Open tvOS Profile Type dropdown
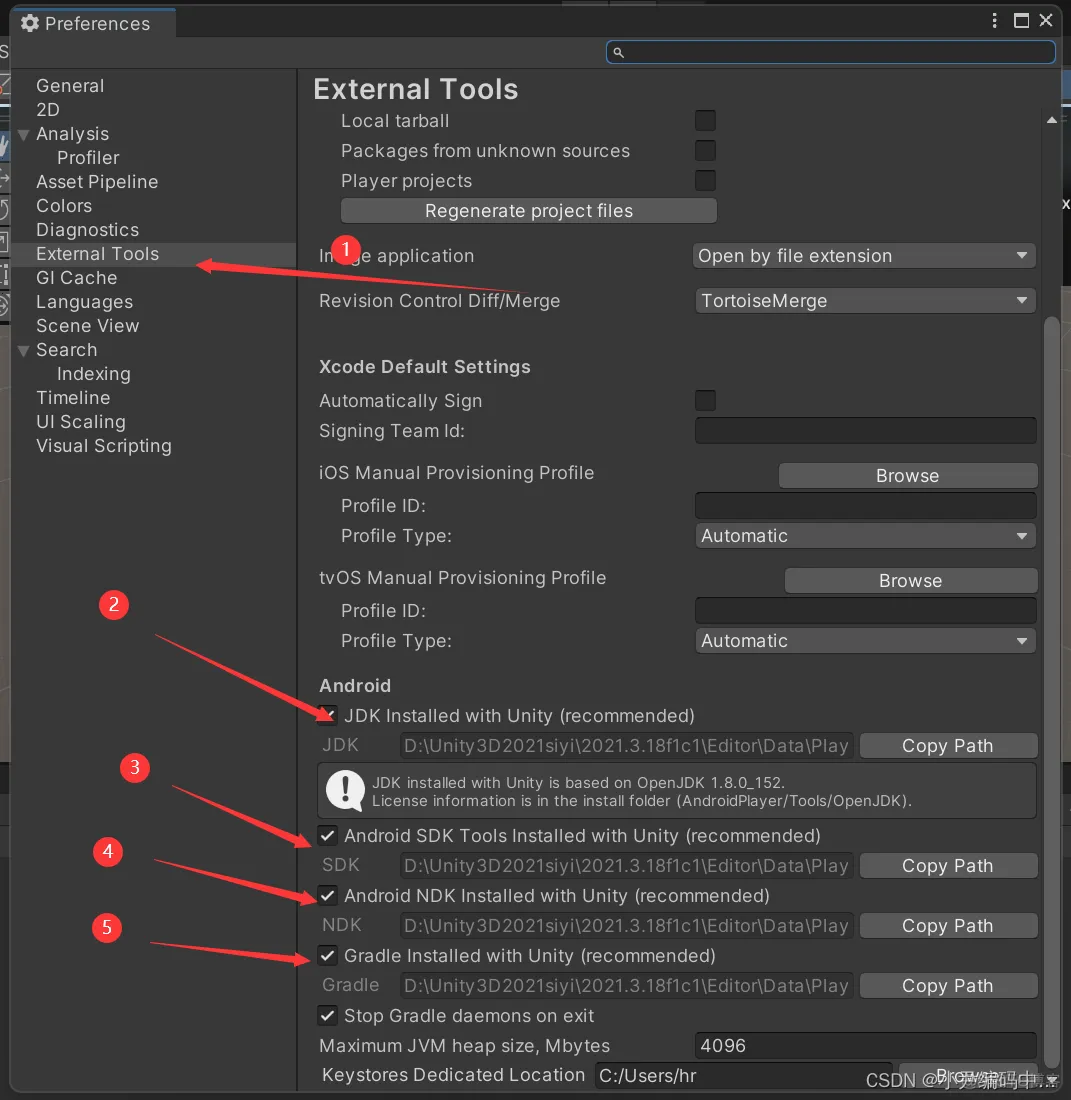 click(x=865, y=640)
